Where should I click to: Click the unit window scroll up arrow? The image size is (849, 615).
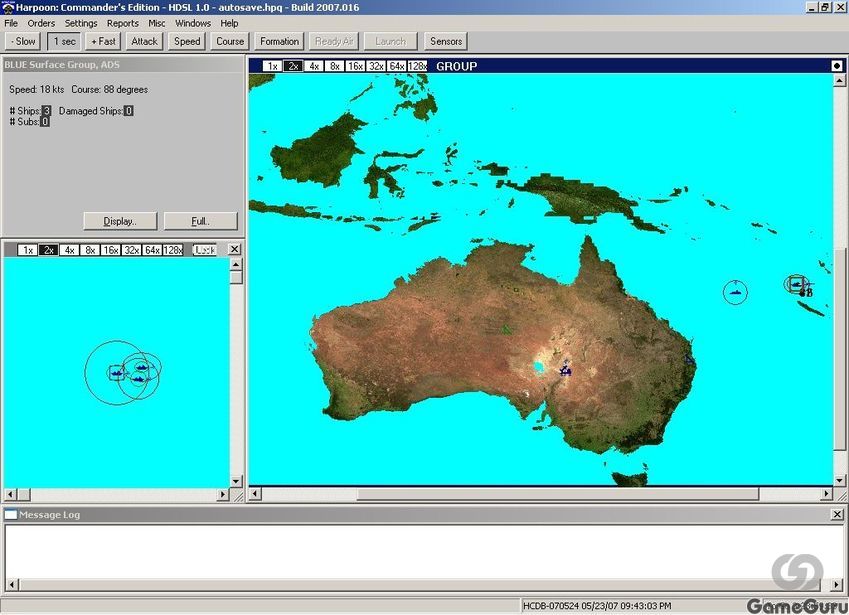pyautogui.click(x=236, y=265)
